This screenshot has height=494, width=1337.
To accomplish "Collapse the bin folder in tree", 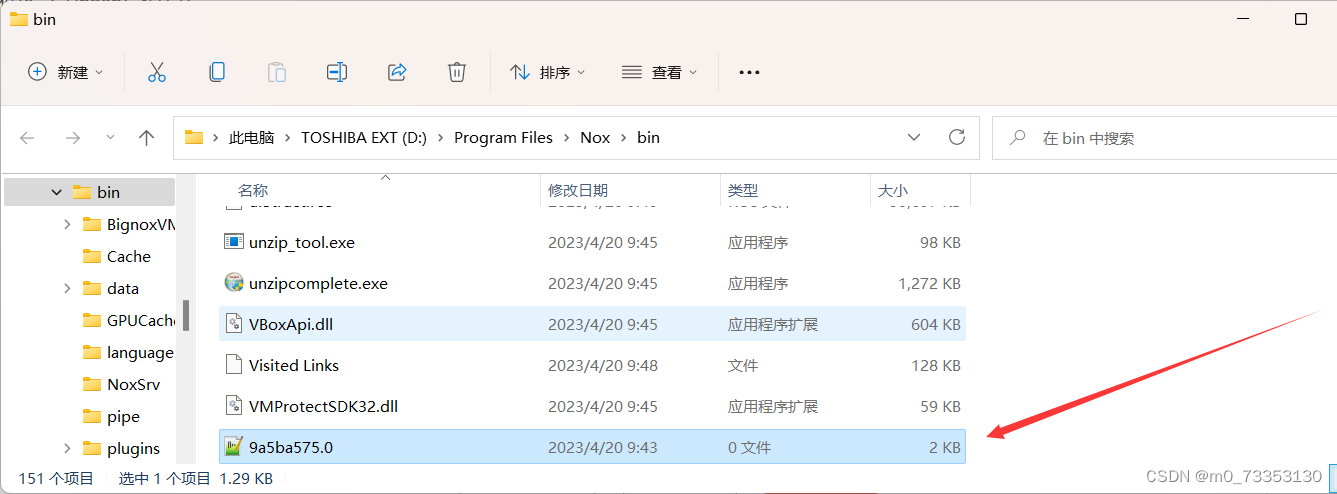I will pyautogui.click(x=56, y=192).
